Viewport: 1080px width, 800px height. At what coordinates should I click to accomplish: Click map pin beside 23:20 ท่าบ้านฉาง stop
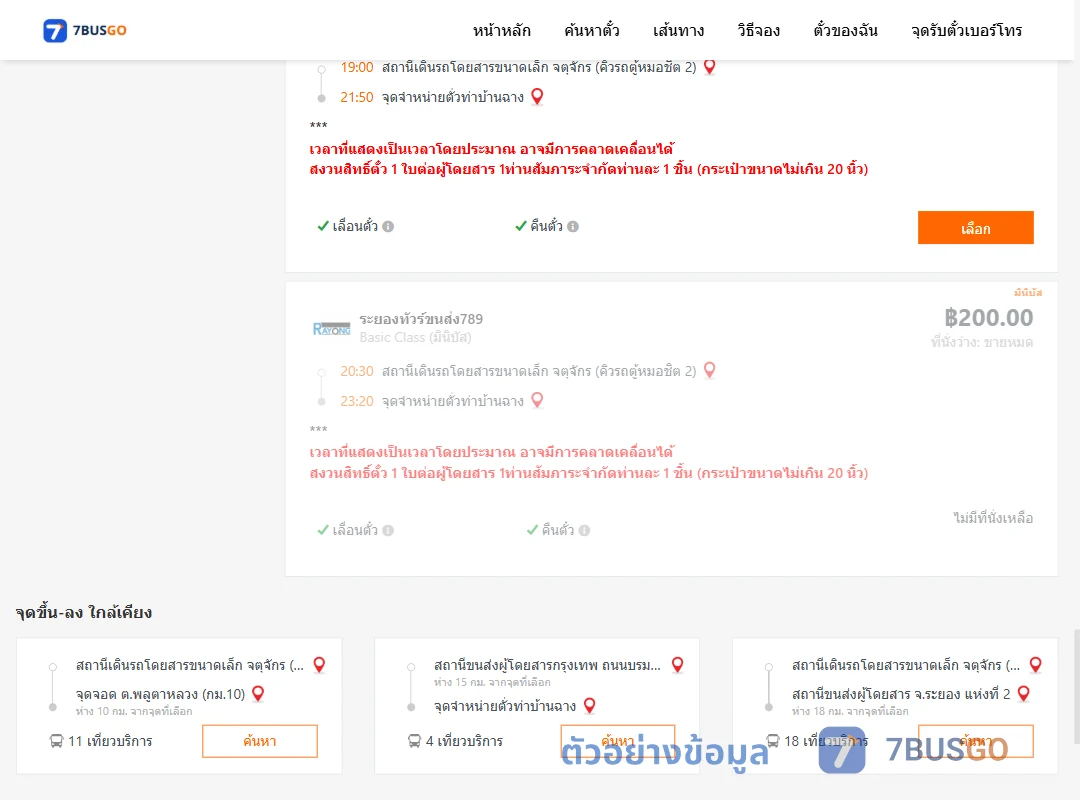[537, 400]
